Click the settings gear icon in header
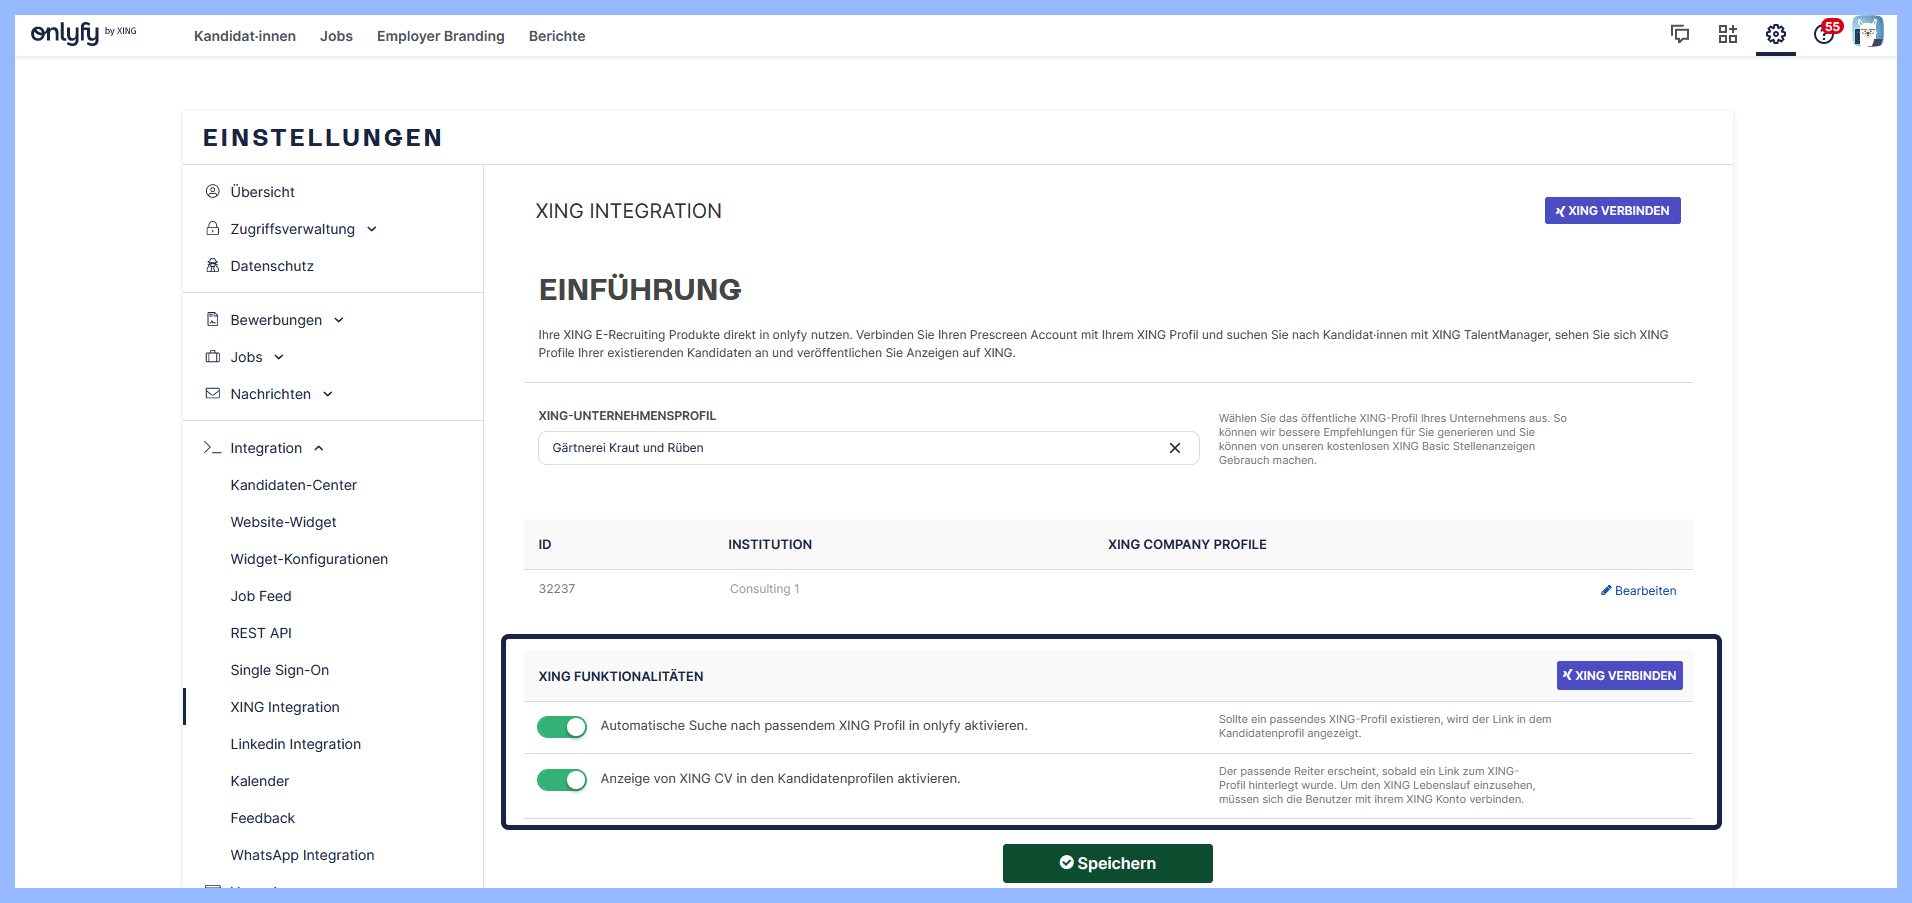1912x903 pixels. point(1776,34)
